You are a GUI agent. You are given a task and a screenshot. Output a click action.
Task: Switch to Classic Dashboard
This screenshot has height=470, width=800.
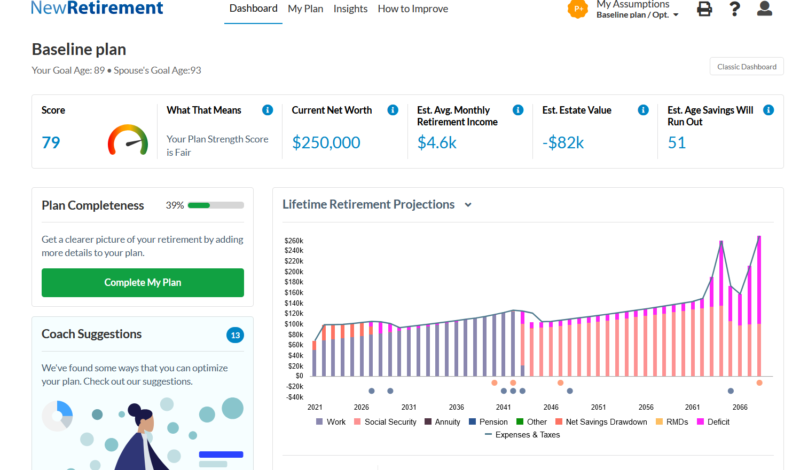746,67
